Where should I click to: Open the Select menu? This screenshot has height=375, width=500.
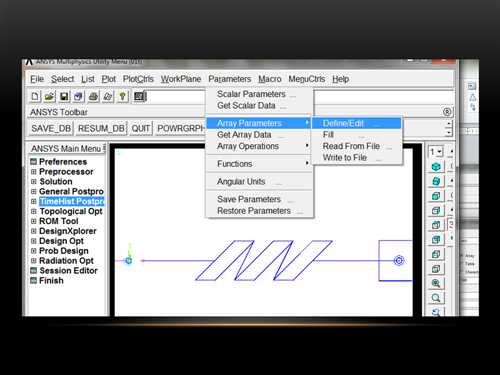point(62,79)
